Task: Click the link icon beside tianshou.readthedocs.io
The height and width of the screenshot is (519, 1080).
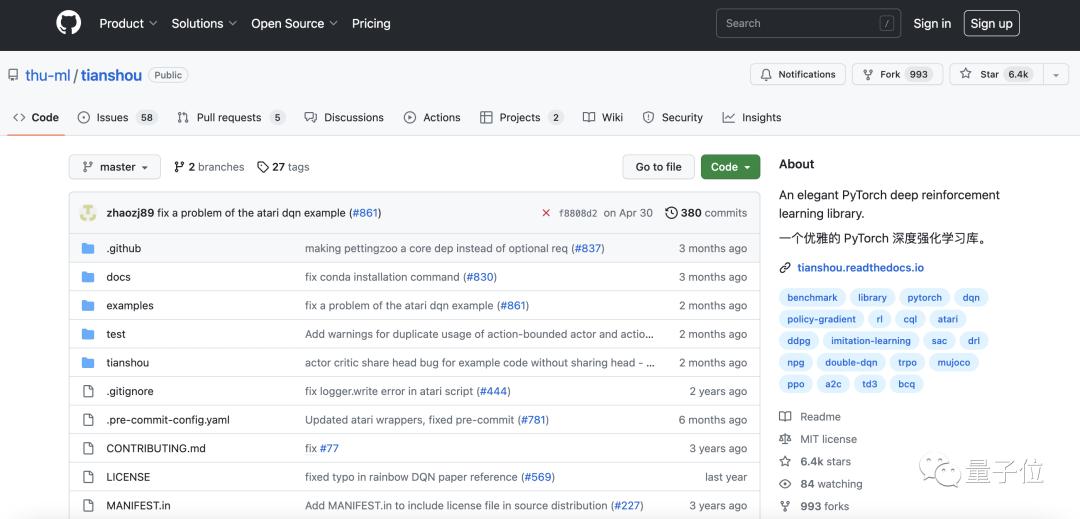Action: [785, 268]
